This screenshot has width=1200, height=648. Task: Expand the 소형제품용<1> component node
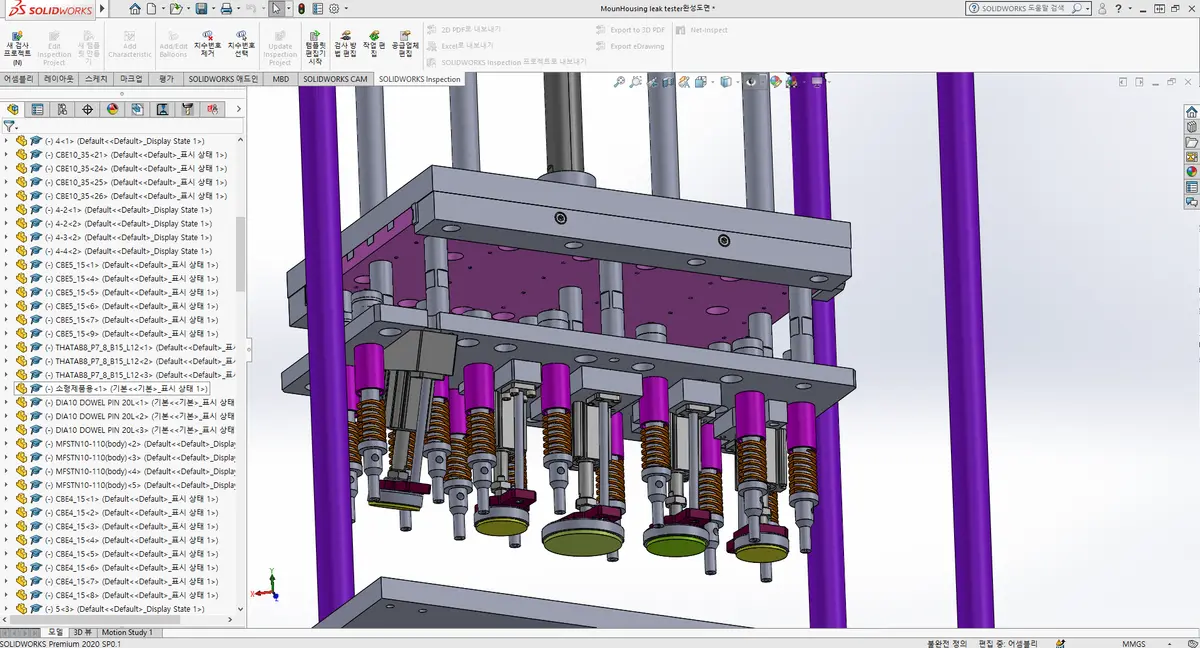6,388
